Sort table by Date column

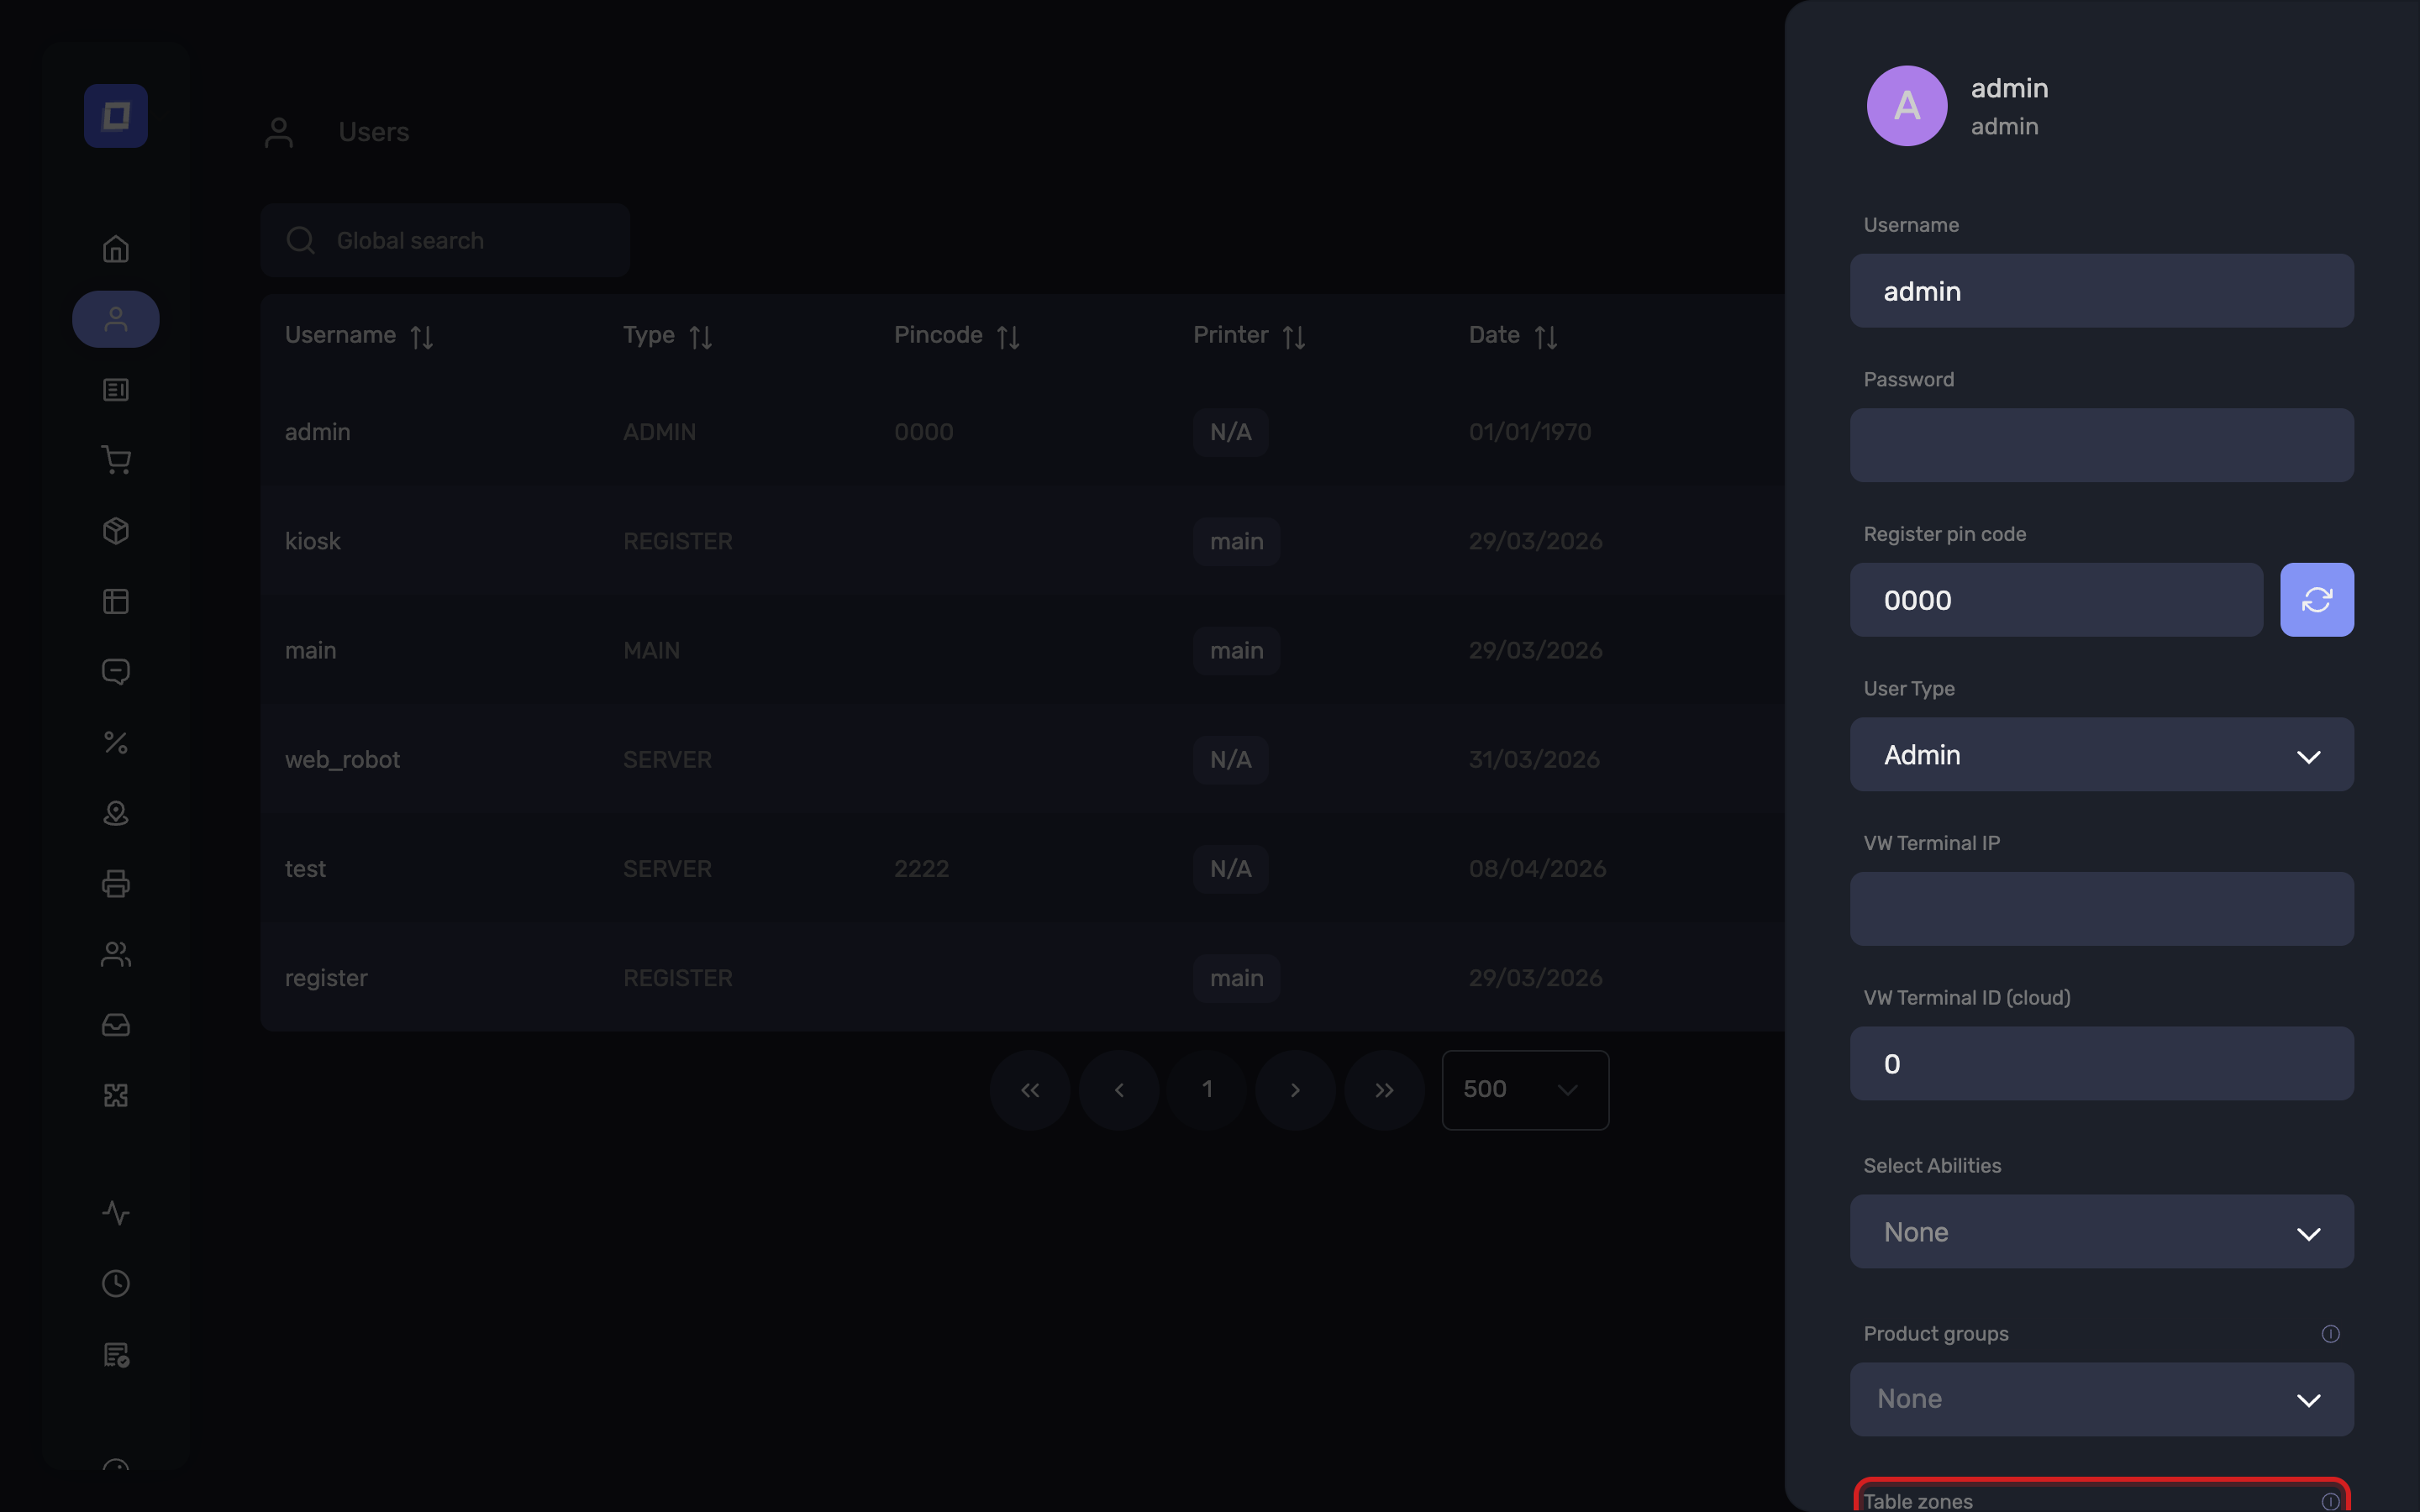tap(1546, 337)
